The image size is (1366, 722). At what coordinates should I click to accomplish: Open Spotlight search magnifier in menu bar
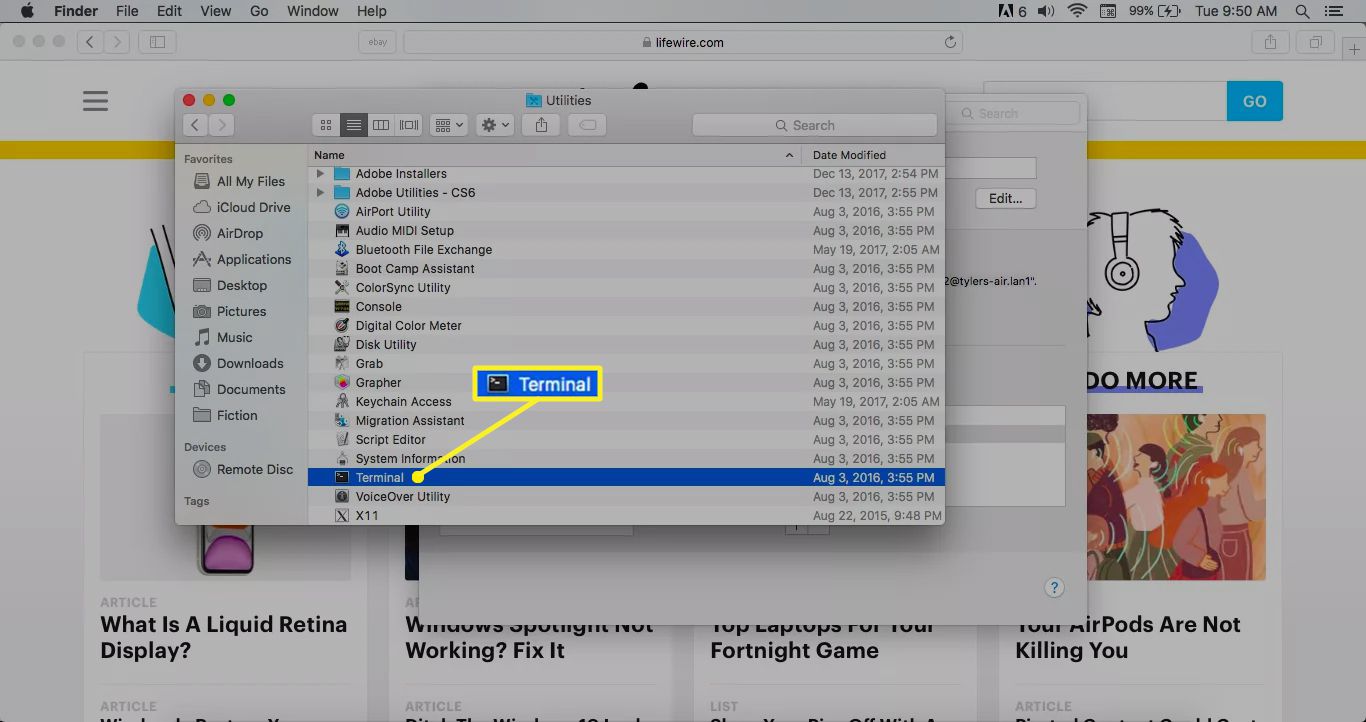point(1302,11)
